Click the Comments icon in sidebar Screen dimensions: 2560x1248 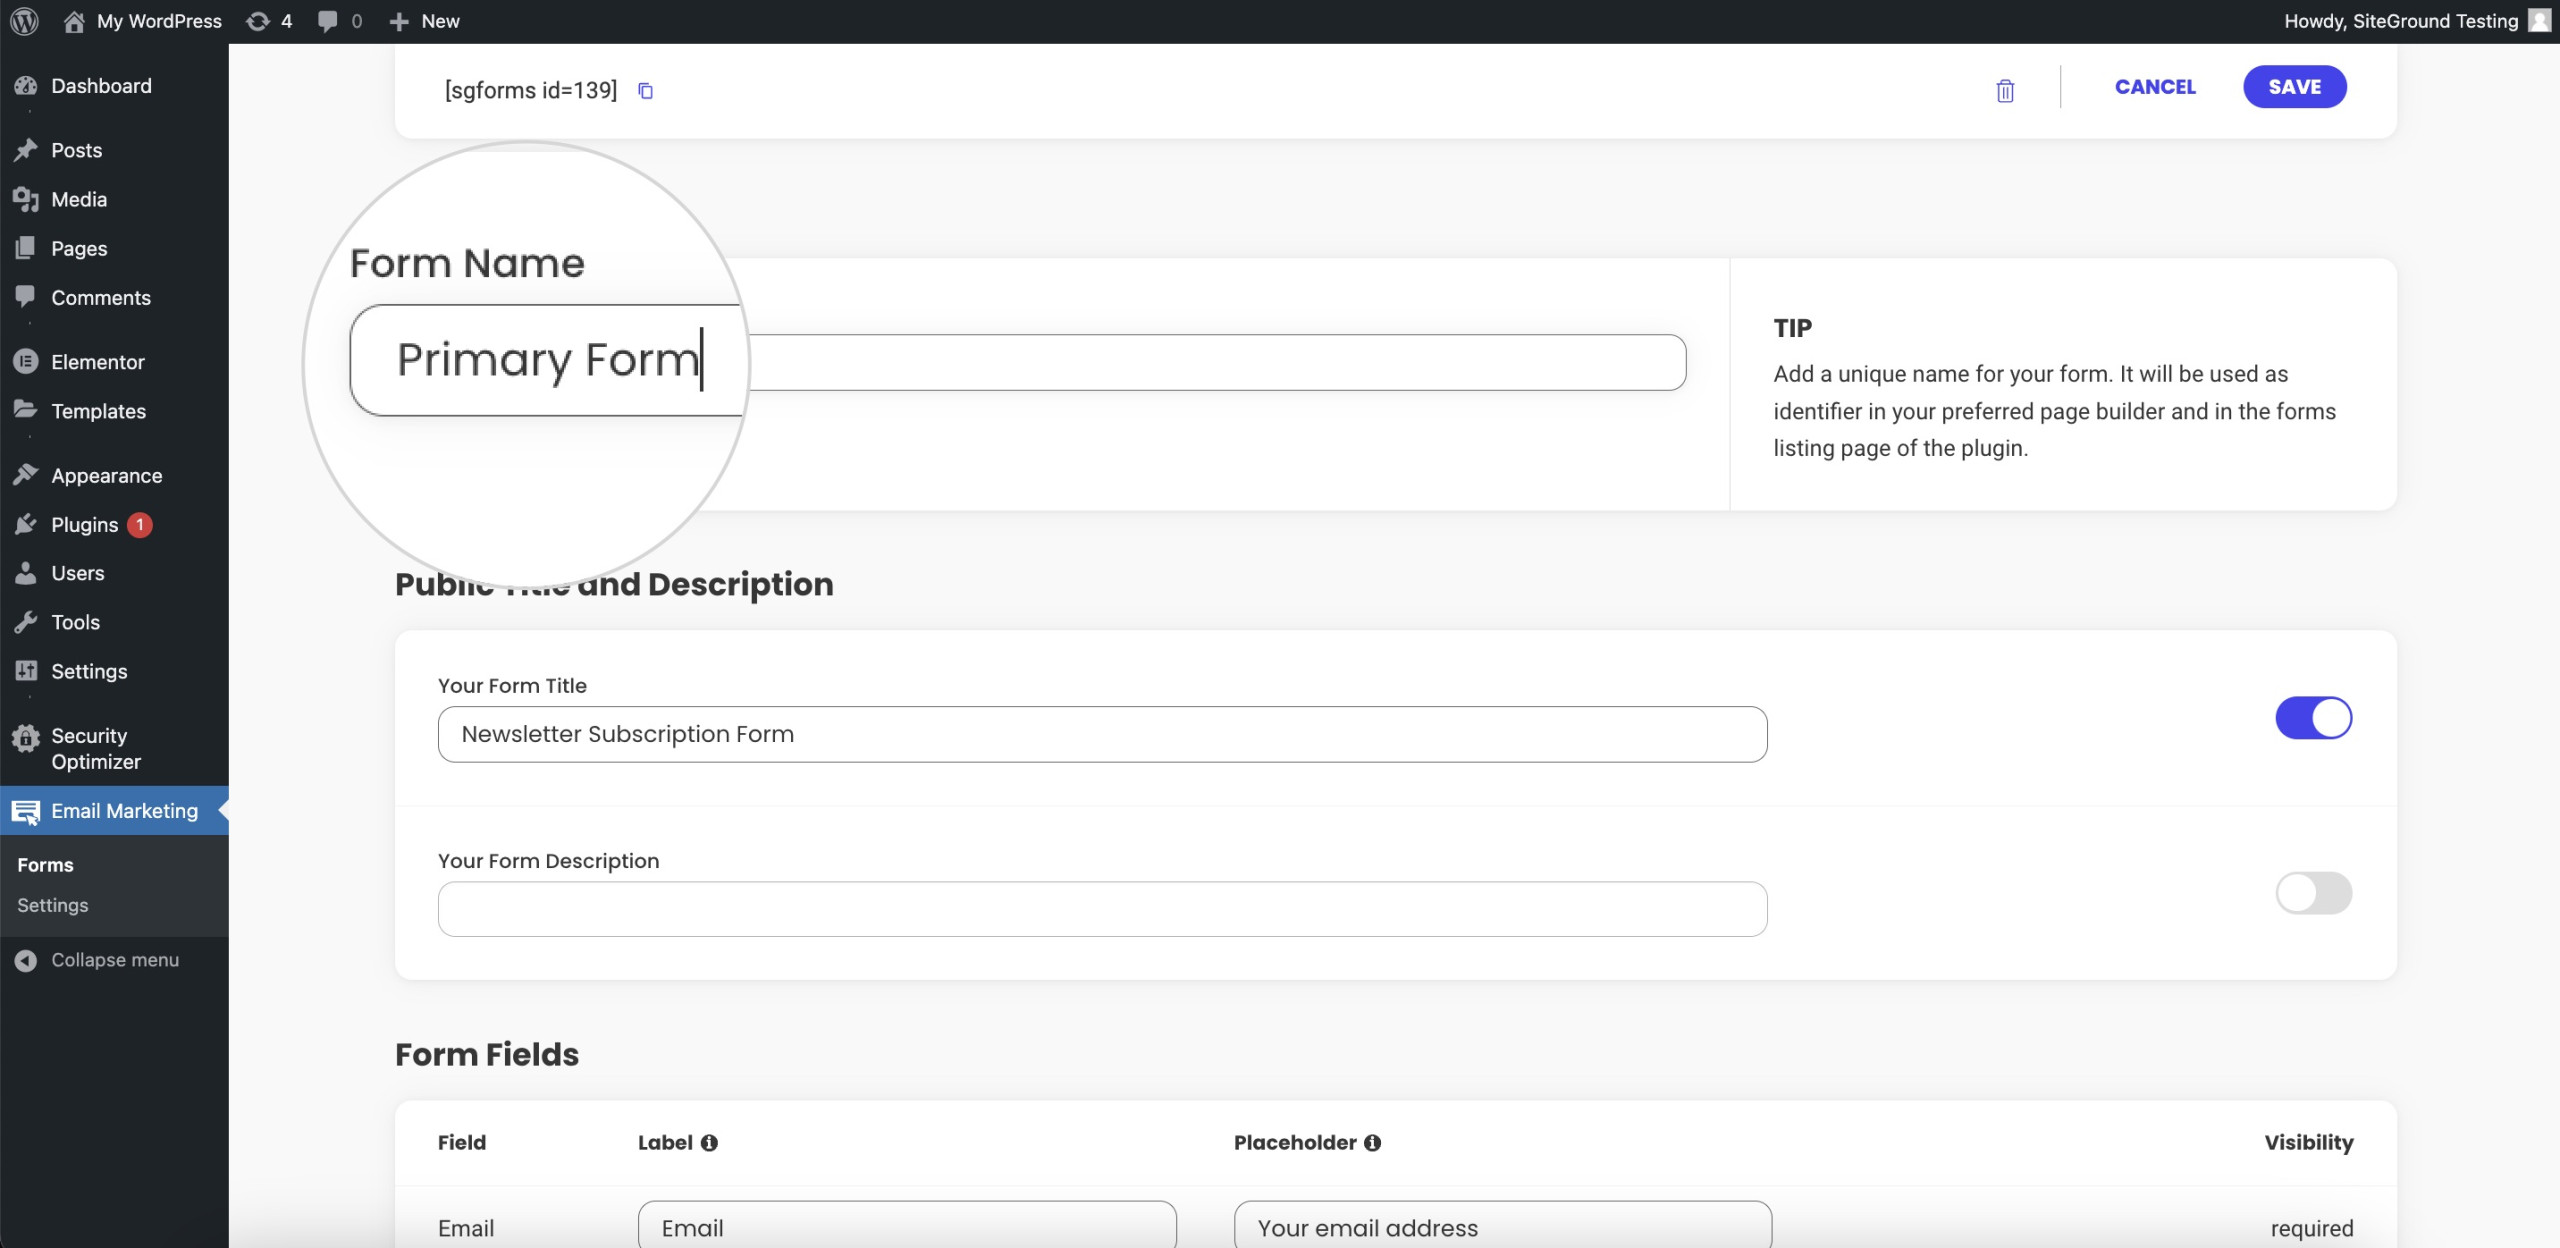(x=26, y=297)
